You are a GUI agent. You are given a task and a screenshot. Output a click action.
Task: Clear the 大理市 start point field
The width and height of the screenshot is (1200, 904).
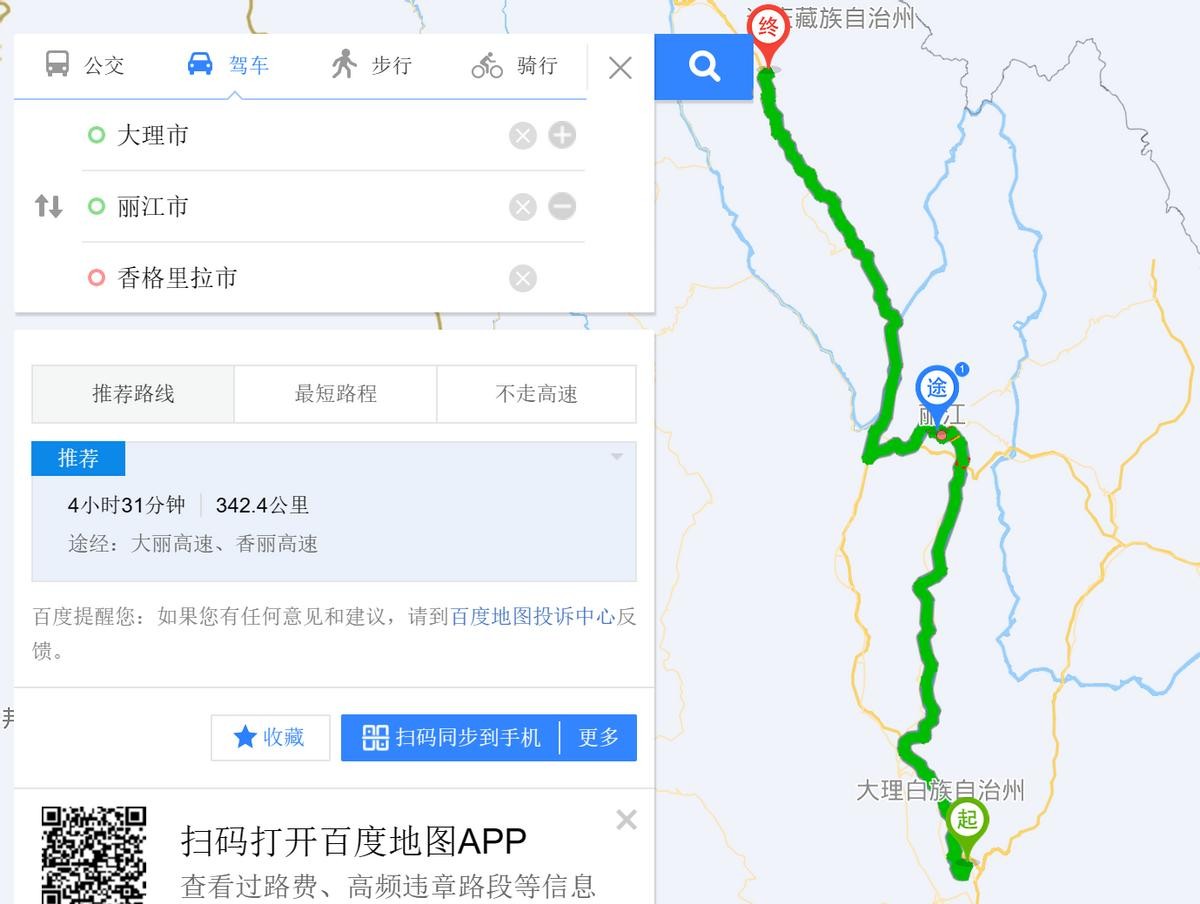[522, 136]
